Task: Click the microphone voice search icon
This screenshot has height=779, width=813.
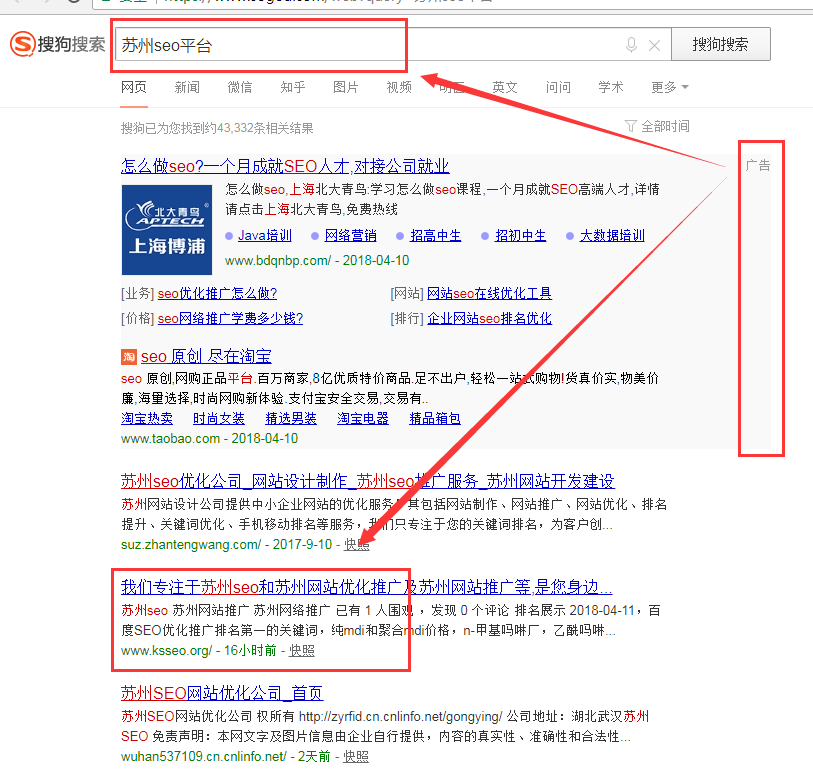Action: (x=631, y=45)
